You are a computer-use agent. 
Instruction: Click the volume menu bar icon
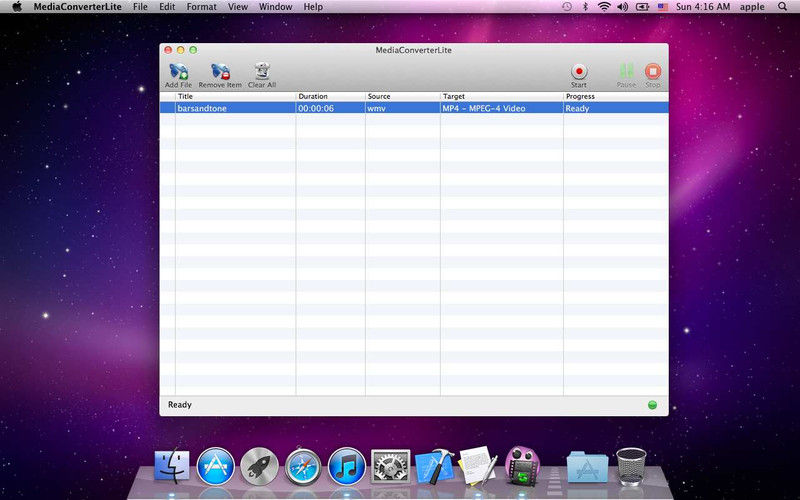(622, 7)
